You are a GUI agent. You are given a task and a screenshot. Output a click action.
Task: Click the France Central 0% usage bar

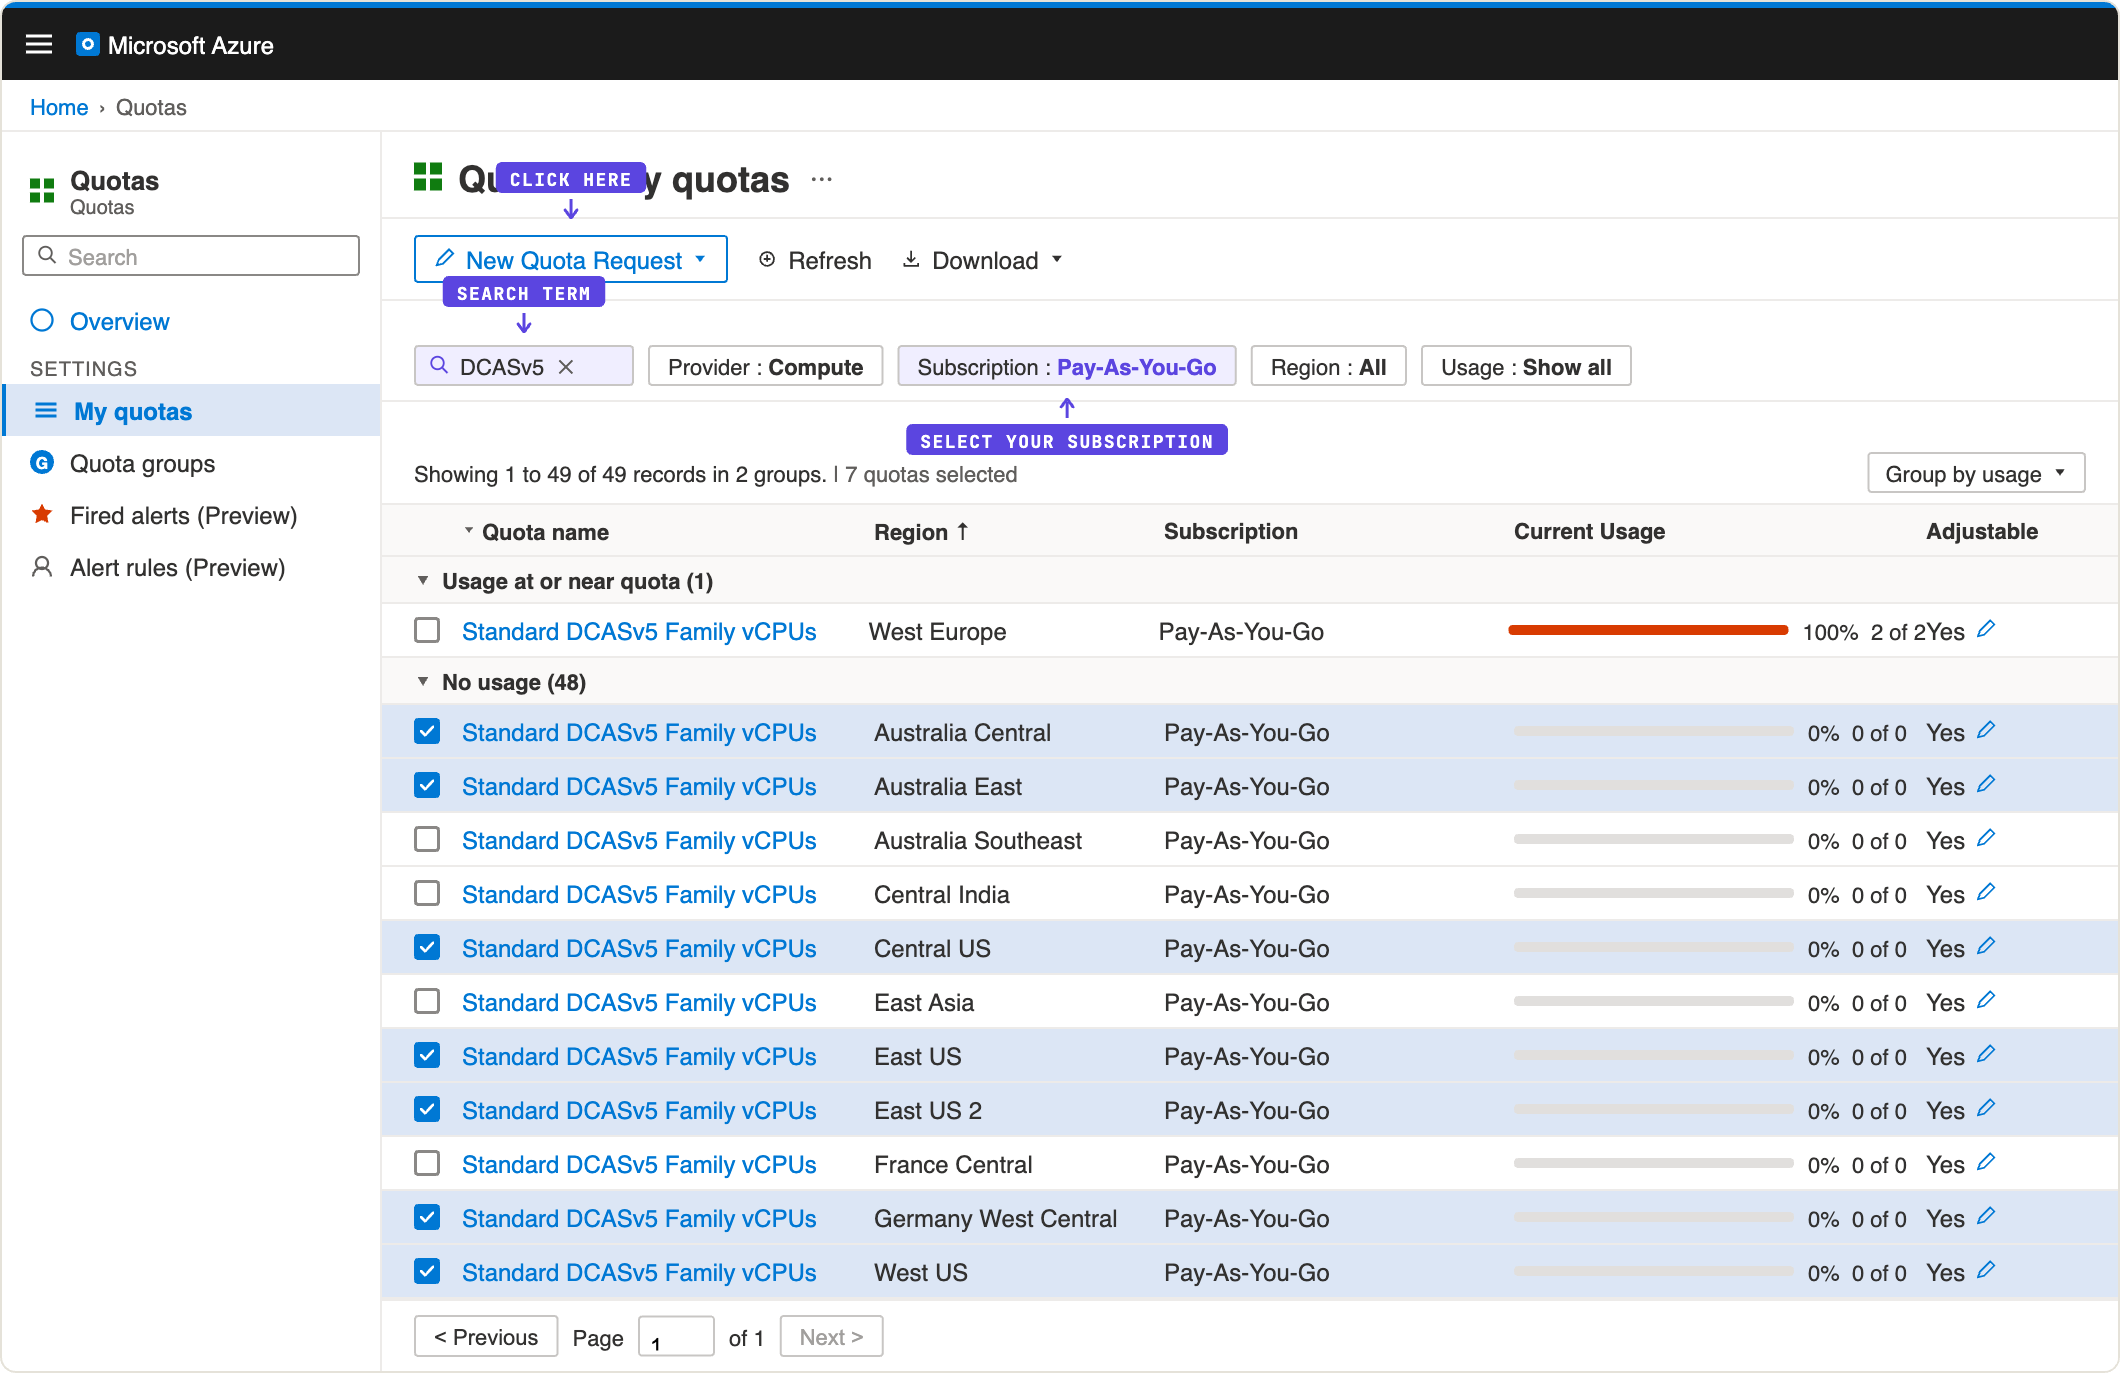tap(1654, 1164)
